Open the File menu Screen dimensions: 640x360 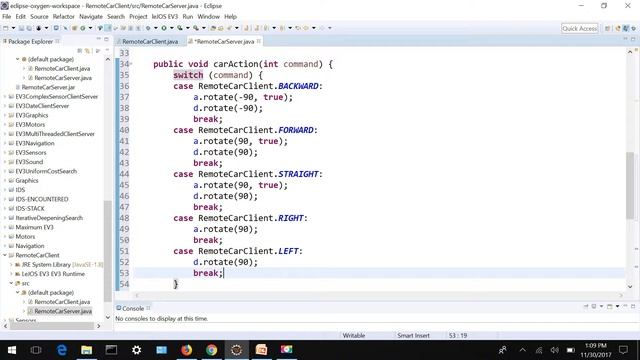[x=7, y=17]
